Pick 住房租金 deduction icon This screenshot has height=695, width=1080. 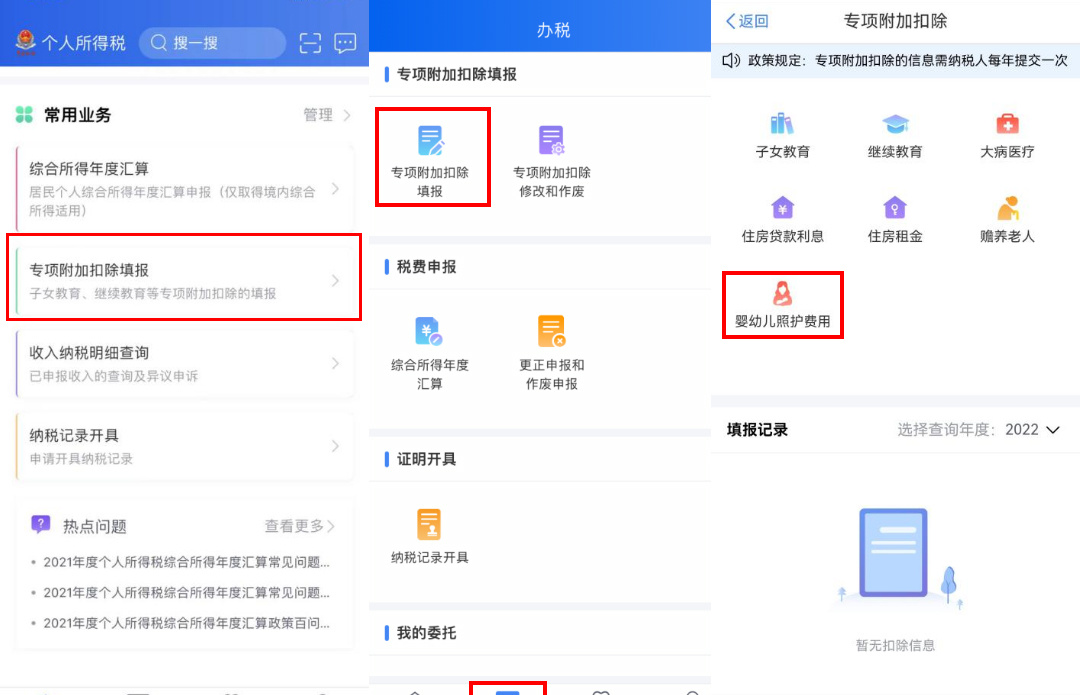[895, 209]
